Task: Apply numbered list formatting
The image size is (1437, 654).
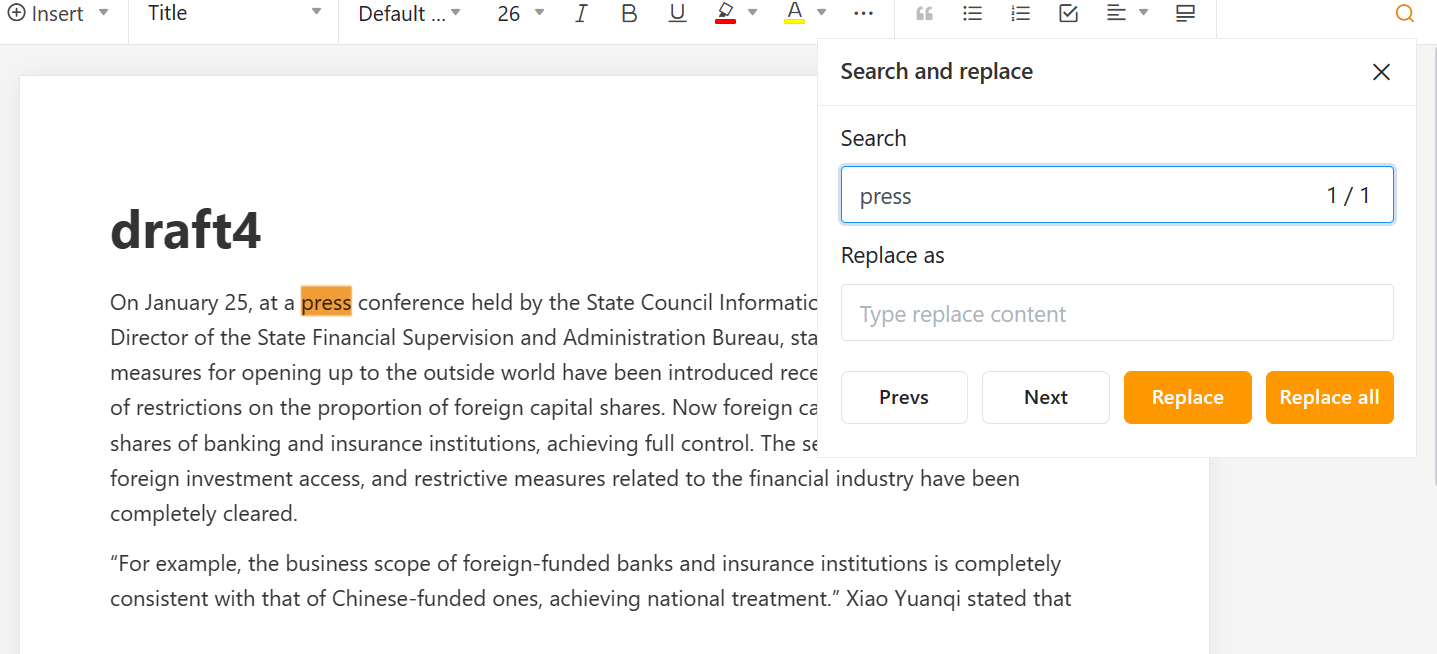Action: coord(1020,14)
